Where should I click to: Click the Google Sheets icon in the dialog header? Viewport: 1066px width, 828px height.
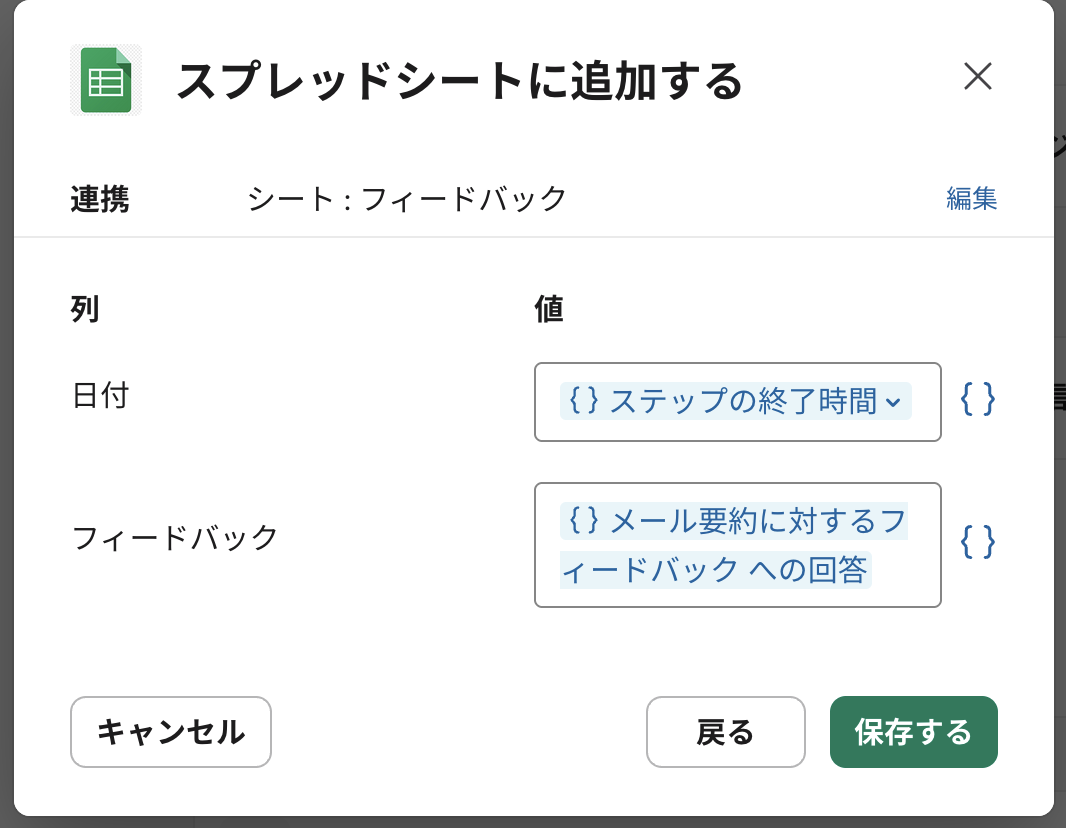(105, 80)
